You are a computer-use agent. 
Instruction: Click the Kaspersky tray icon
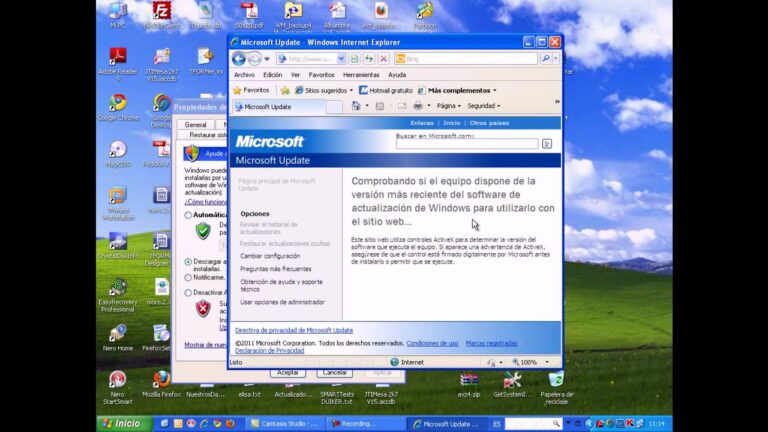click(630, 424)
